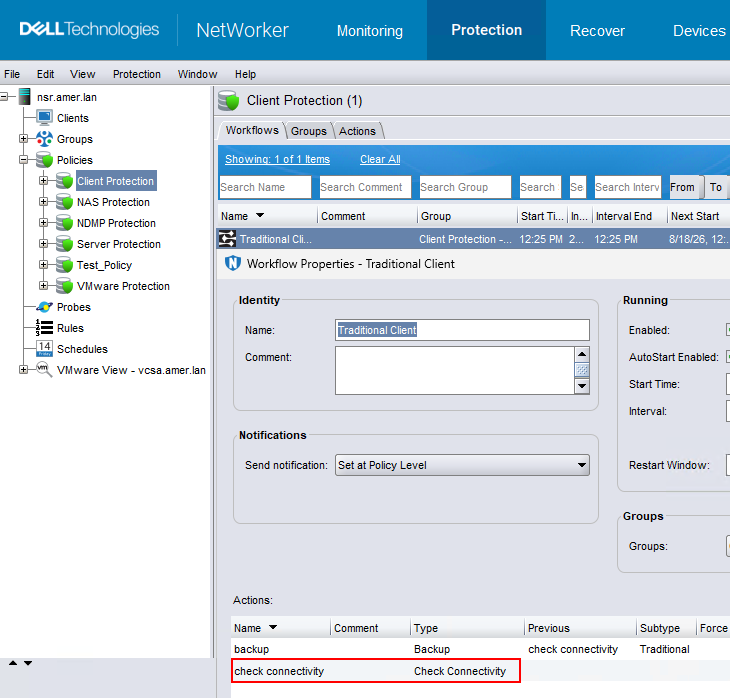Viewport: 730px width, 698px height.
Task: Click the VMware Protection policy icon
Action: pyautogui.click(x=64, y=285)
